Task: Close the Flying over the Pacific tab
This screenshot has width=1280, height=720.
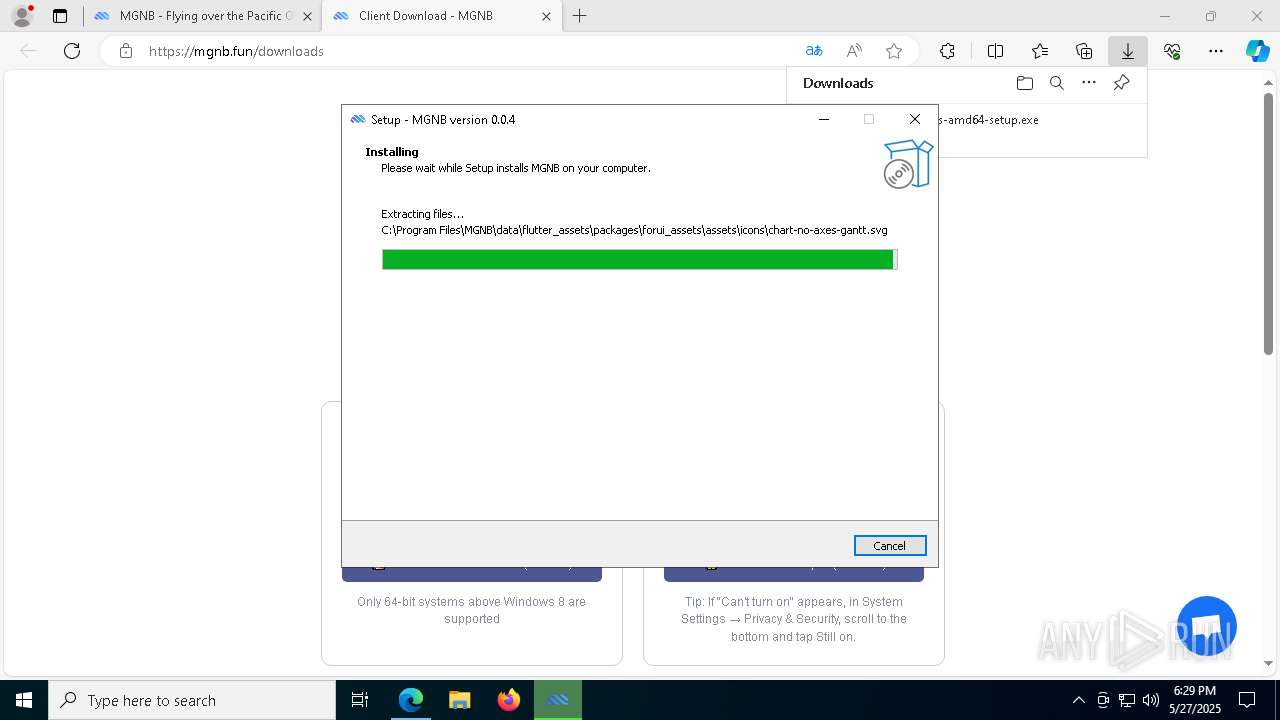Action: click(x=307, y=16)
